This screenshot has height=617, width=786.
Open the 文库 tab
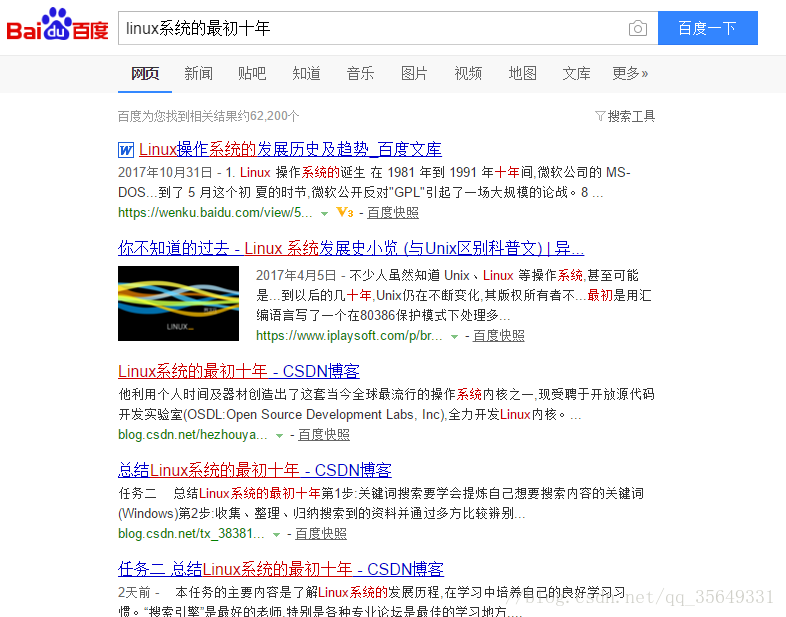576,74
